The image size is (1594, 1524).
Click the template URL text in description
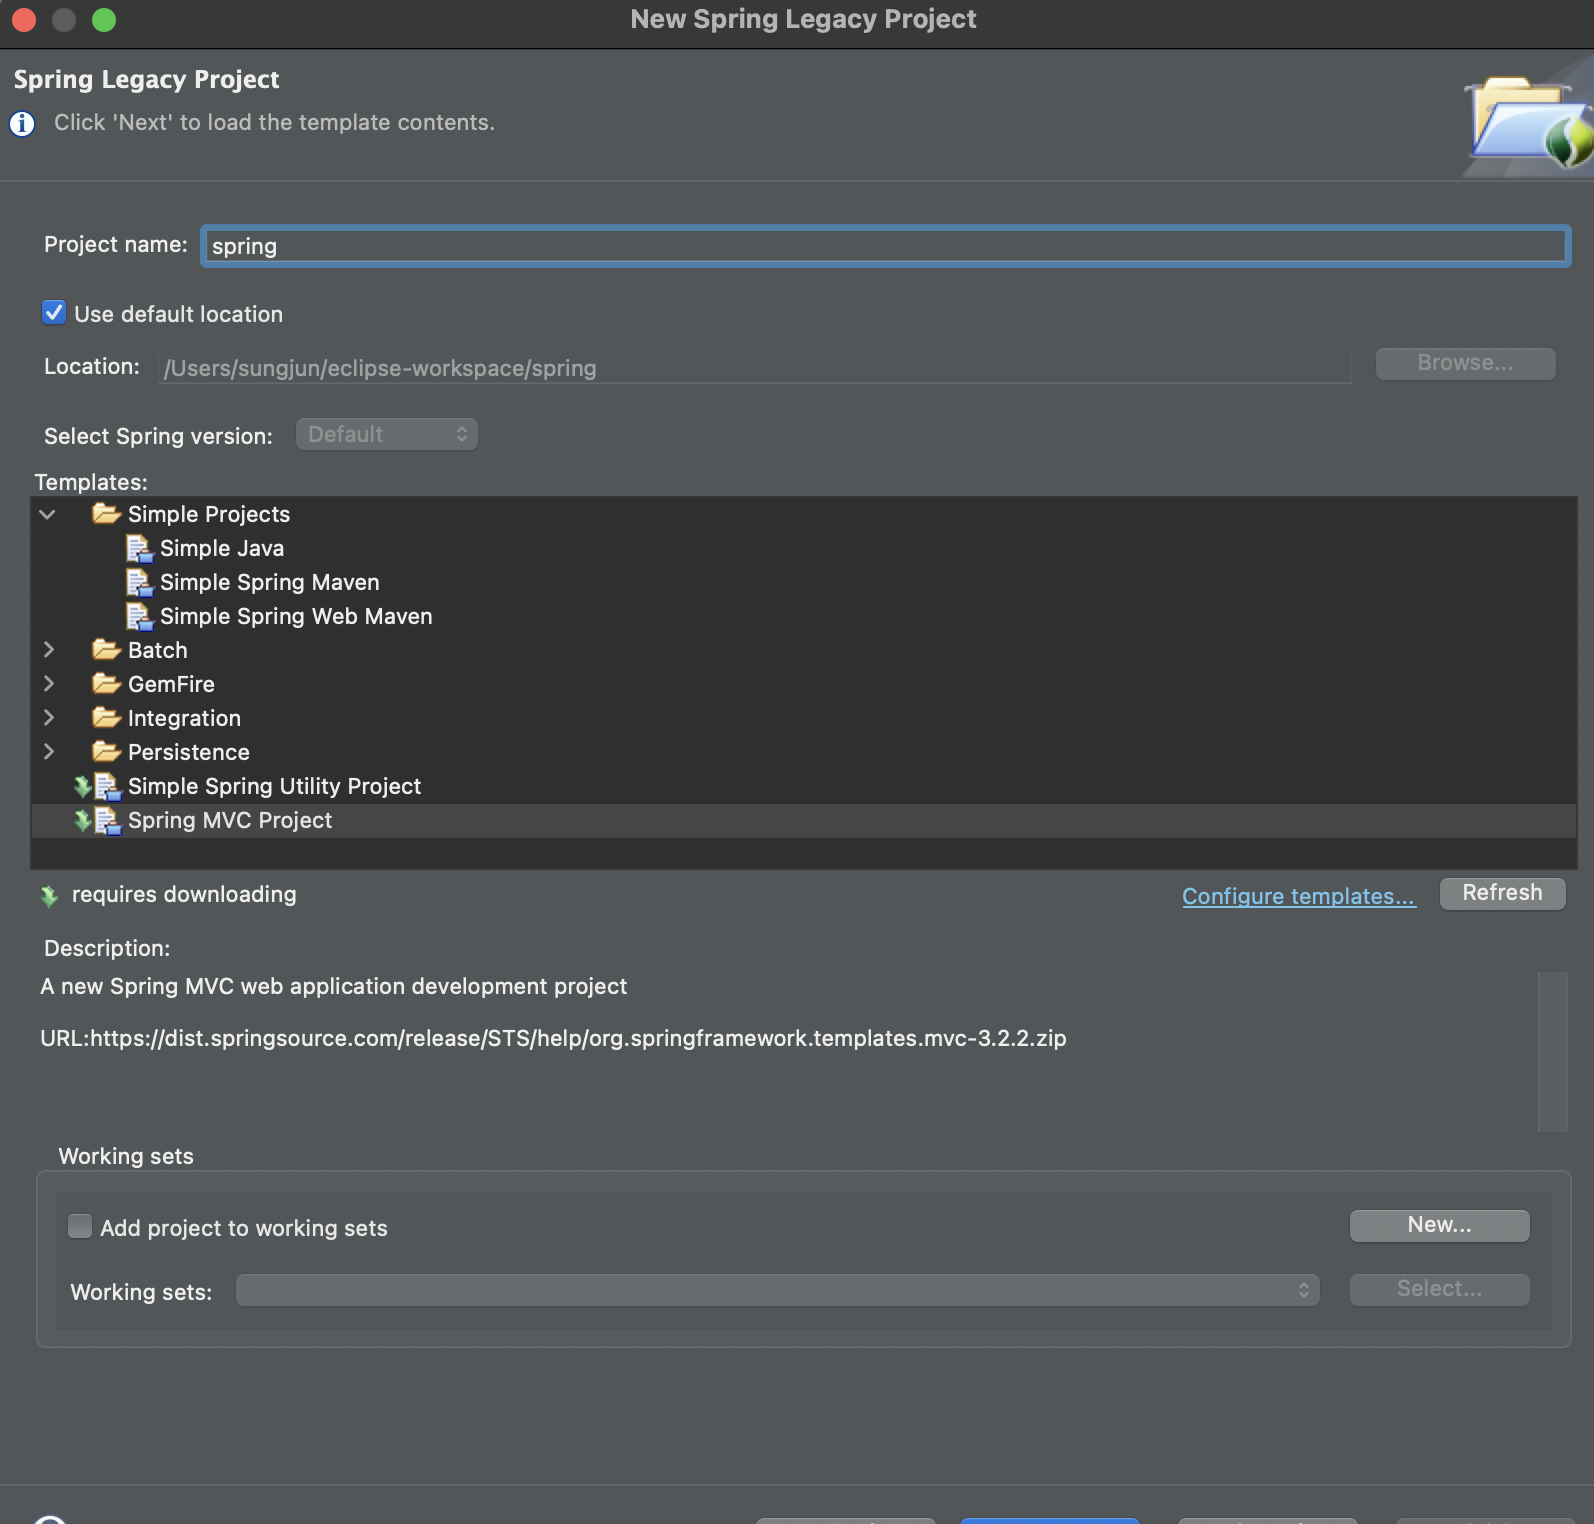[x=553, y=1038]
